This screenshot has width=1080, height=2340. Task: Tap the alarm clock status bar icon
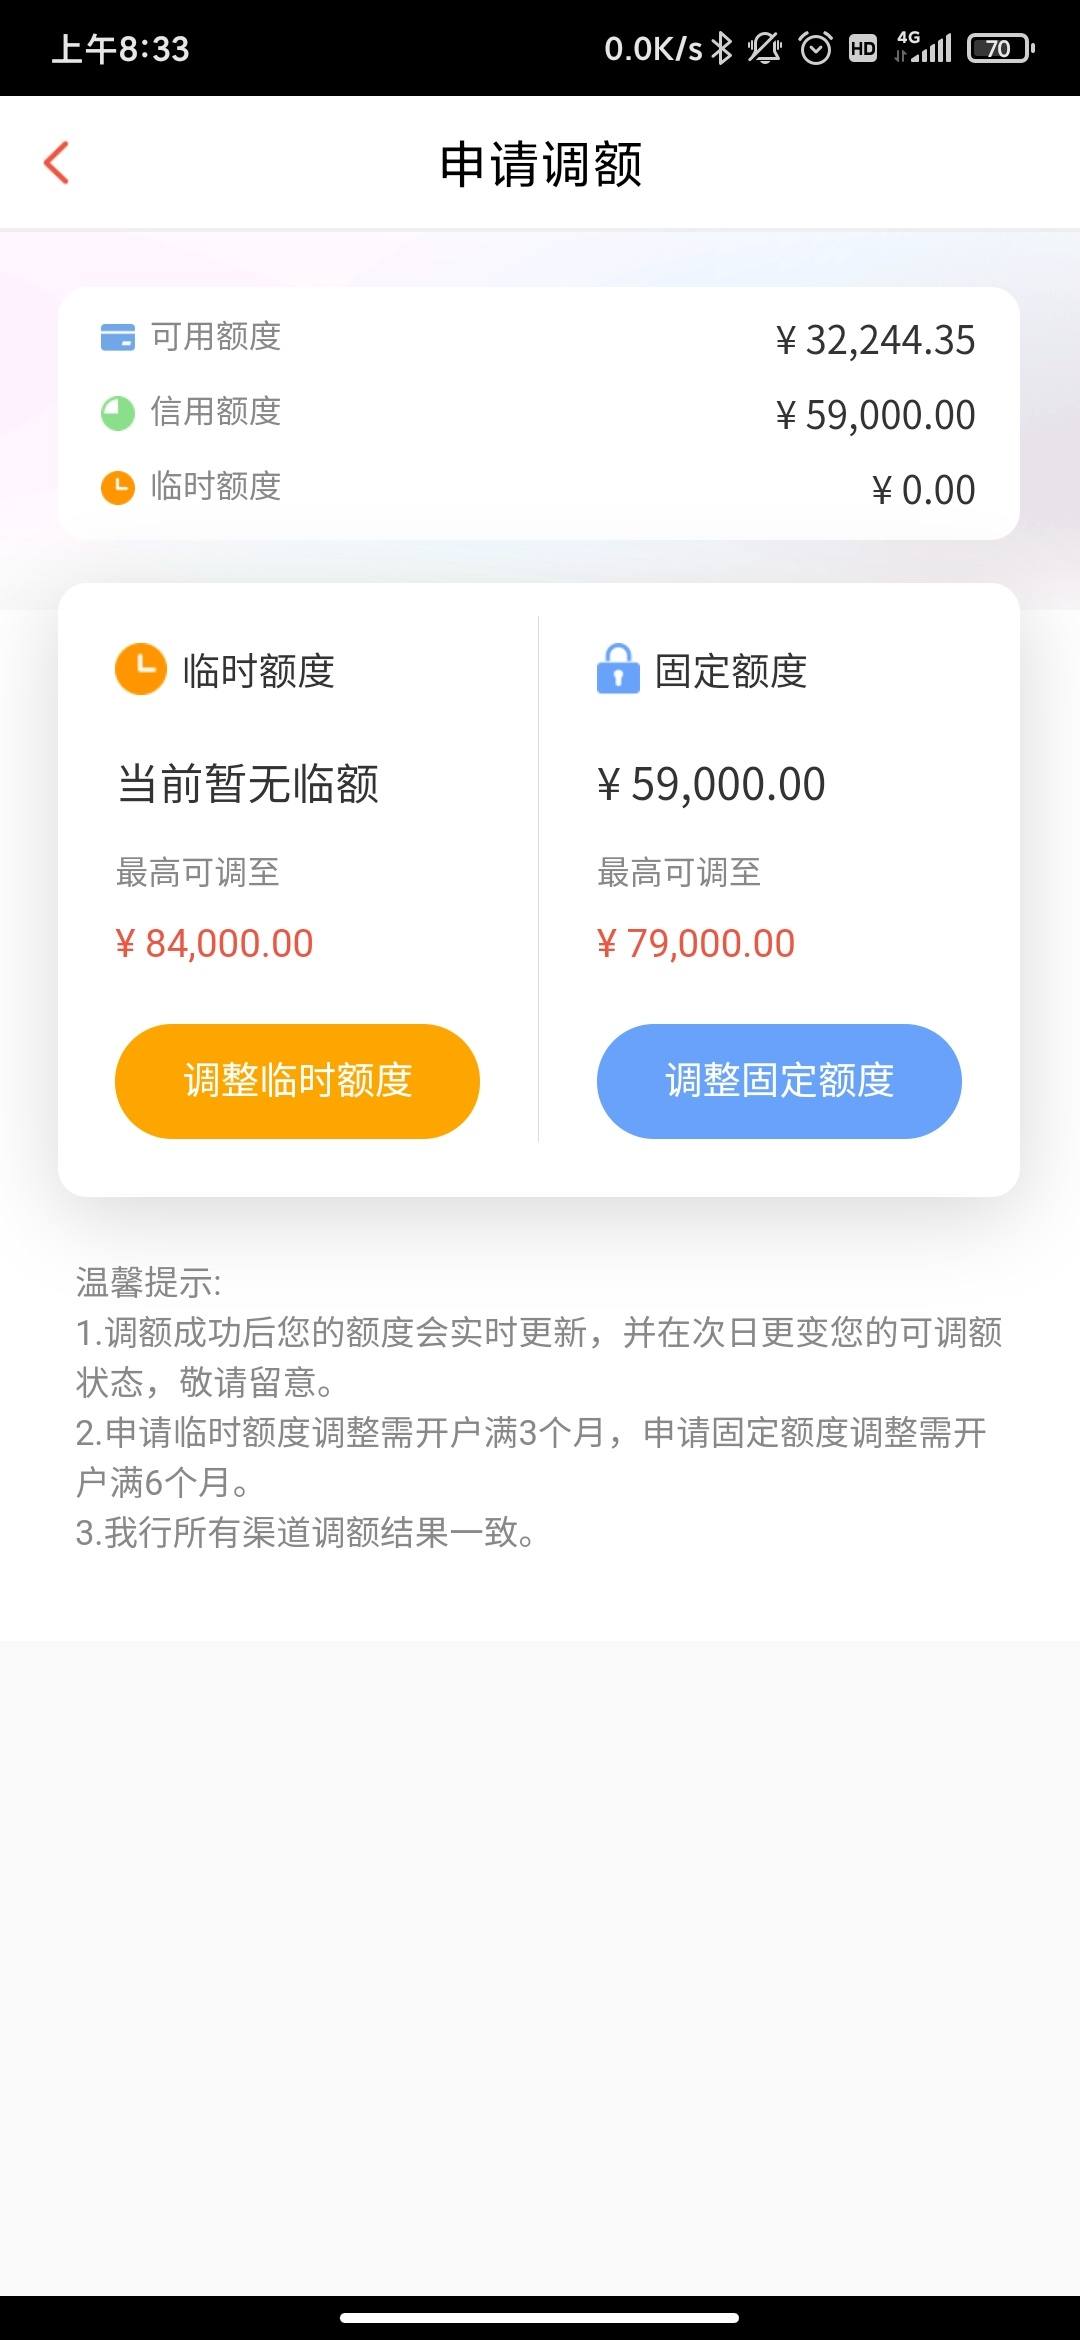tap(816, 48)
